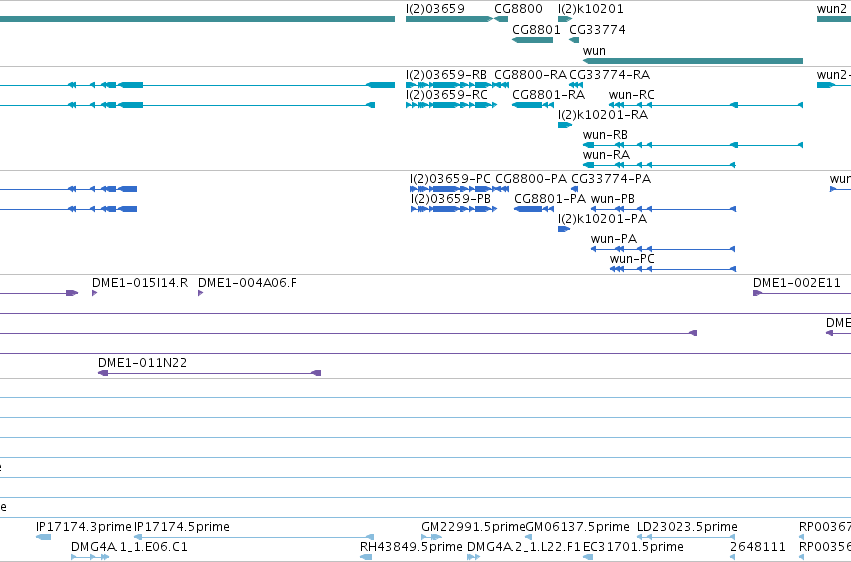851x562 pixels.
Task: Click the CG8801-RA transcript label
Action: coord(549,95)
